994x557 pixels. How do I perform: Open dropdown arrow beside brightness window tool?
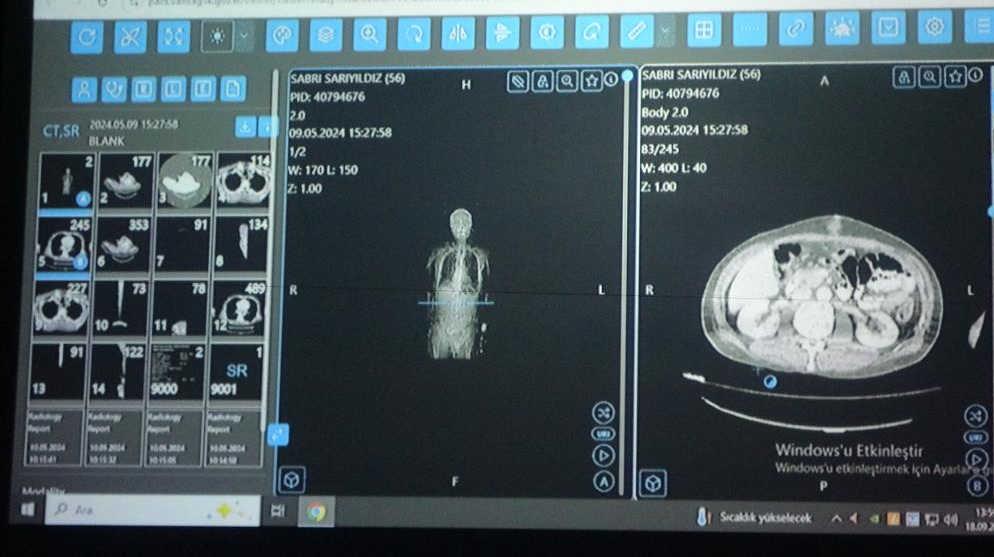pyautogui.click(x=244, y=36)
